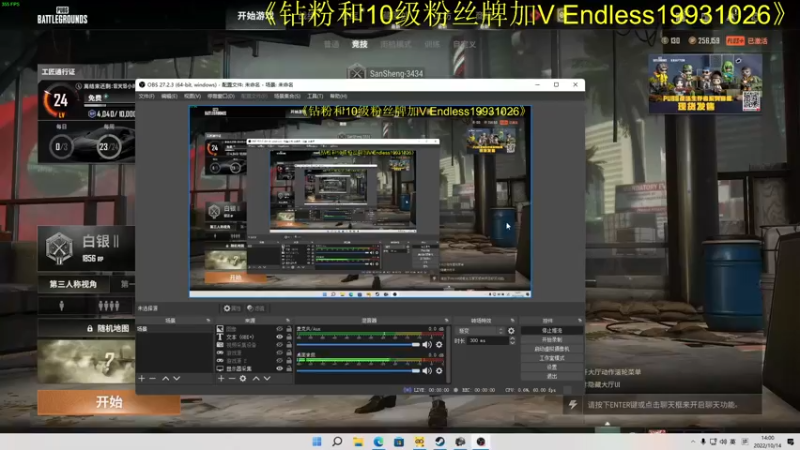This screenshot has width=800, height=450.
Task: Open the 桌面音频 audio settings gear
Action: coord(439,371)
